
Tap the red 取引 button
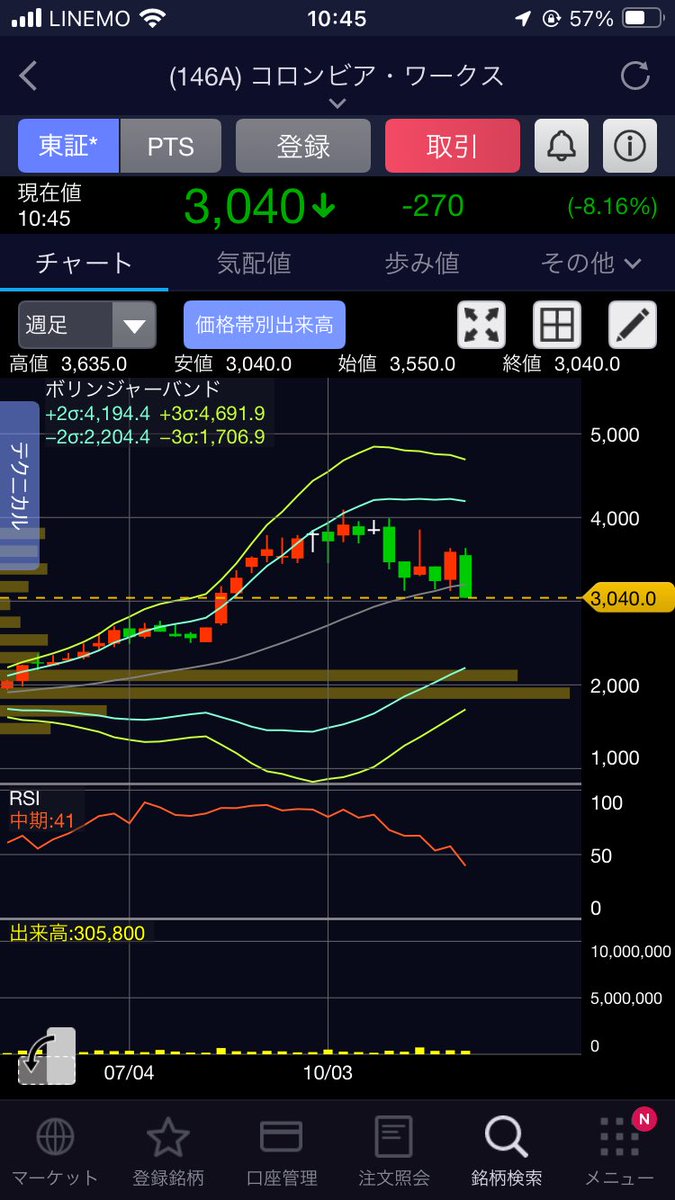(452, 146)
